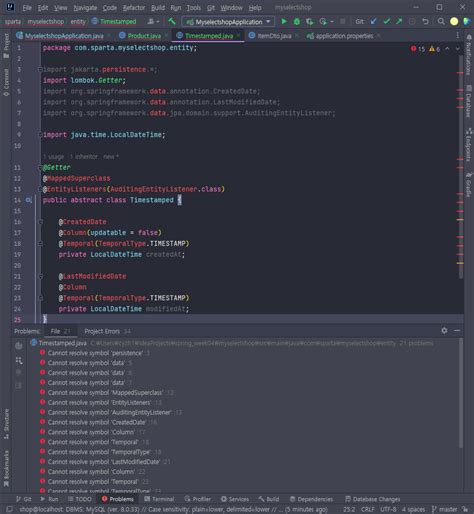Click Reanalyze File icon in Problems sidebar
Viewport: 474px width, 514px height.
tap(19, 346)
